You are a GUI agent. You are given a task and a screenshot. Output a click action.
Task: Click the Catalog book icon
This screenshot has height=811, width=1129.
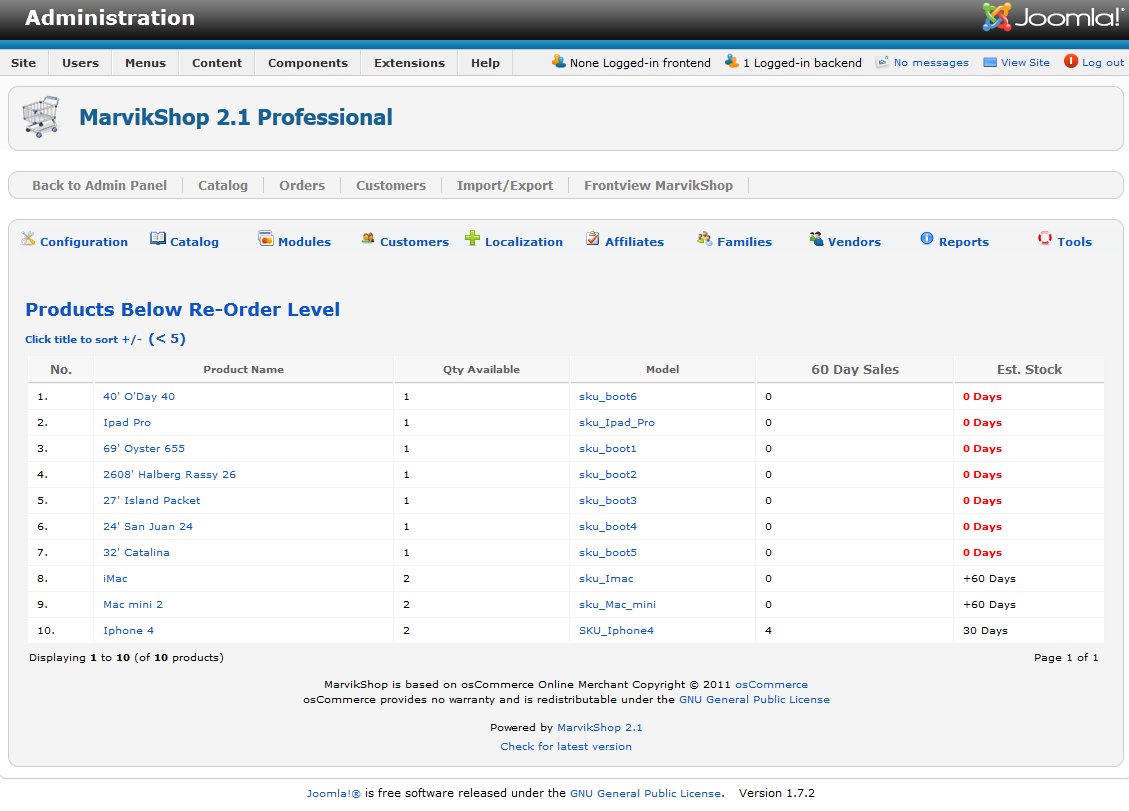coord(158,238)
